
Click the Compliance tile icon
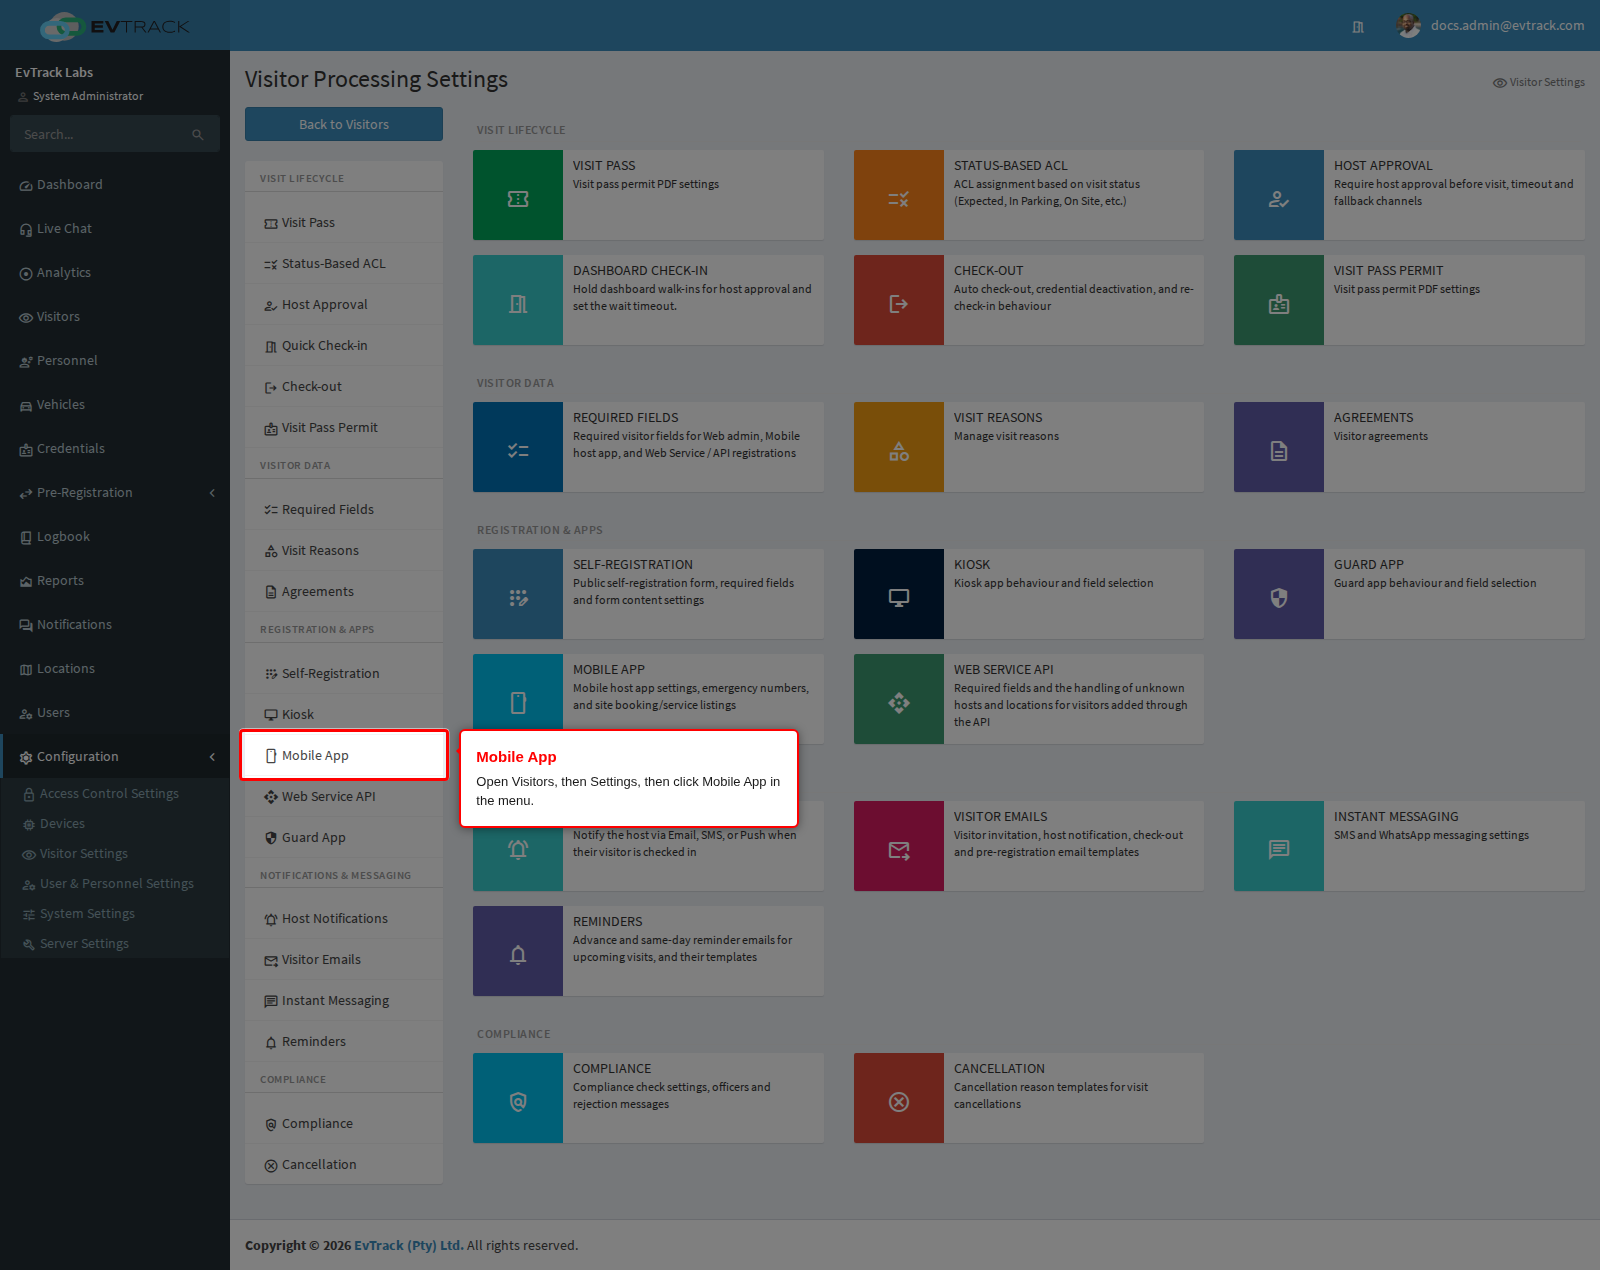(x=518, y=1098)
